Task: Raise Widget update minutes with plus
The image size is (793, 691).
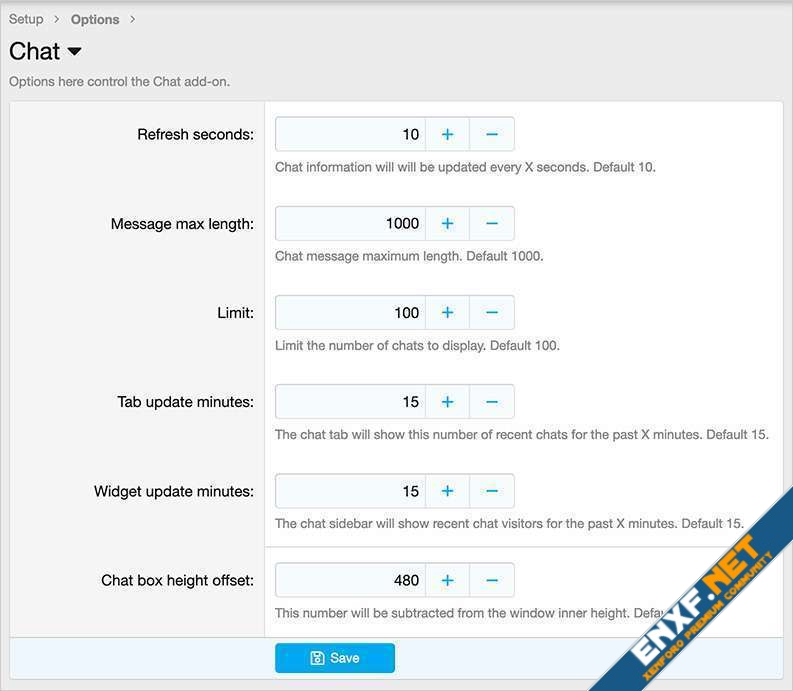Action: pos(447,491)
